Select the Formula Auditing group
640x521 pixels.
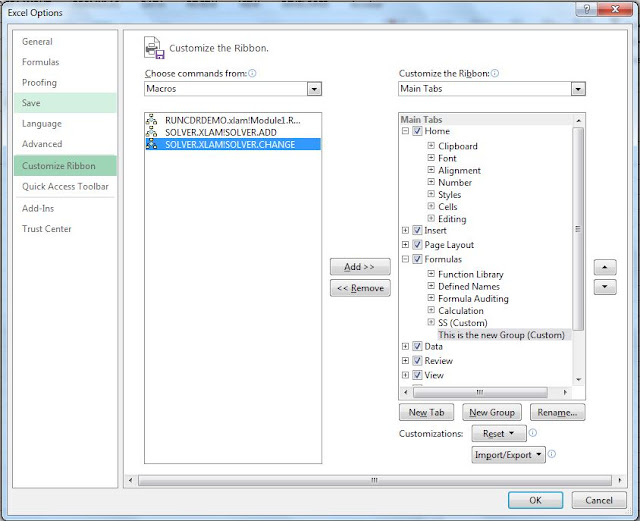(x=473, y=298)
